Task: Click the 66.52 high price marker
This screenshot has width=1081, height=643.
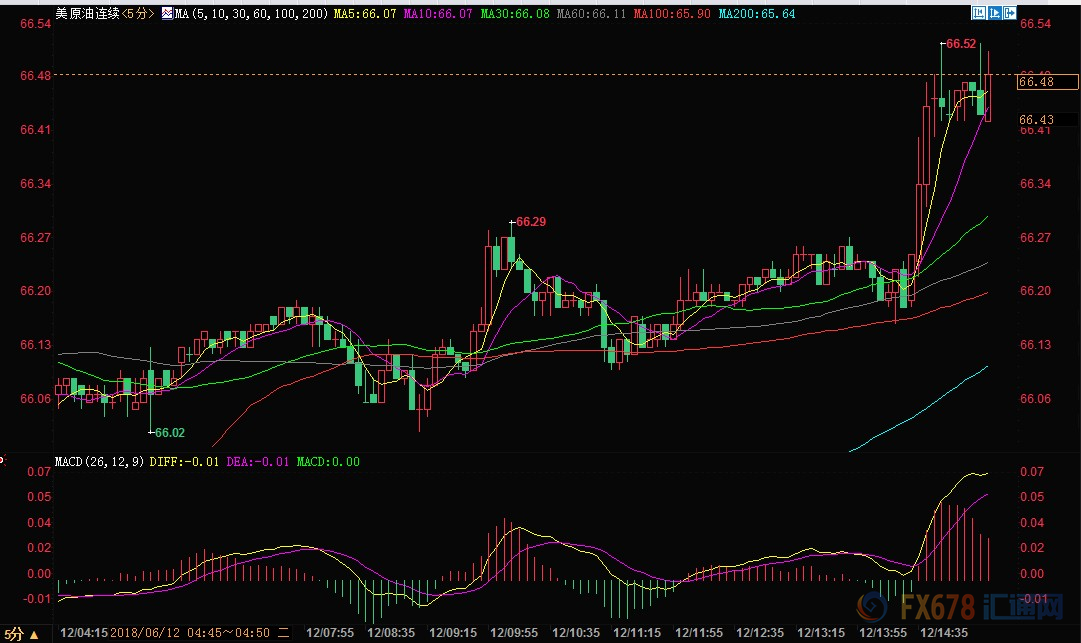Action: point(961,44)
